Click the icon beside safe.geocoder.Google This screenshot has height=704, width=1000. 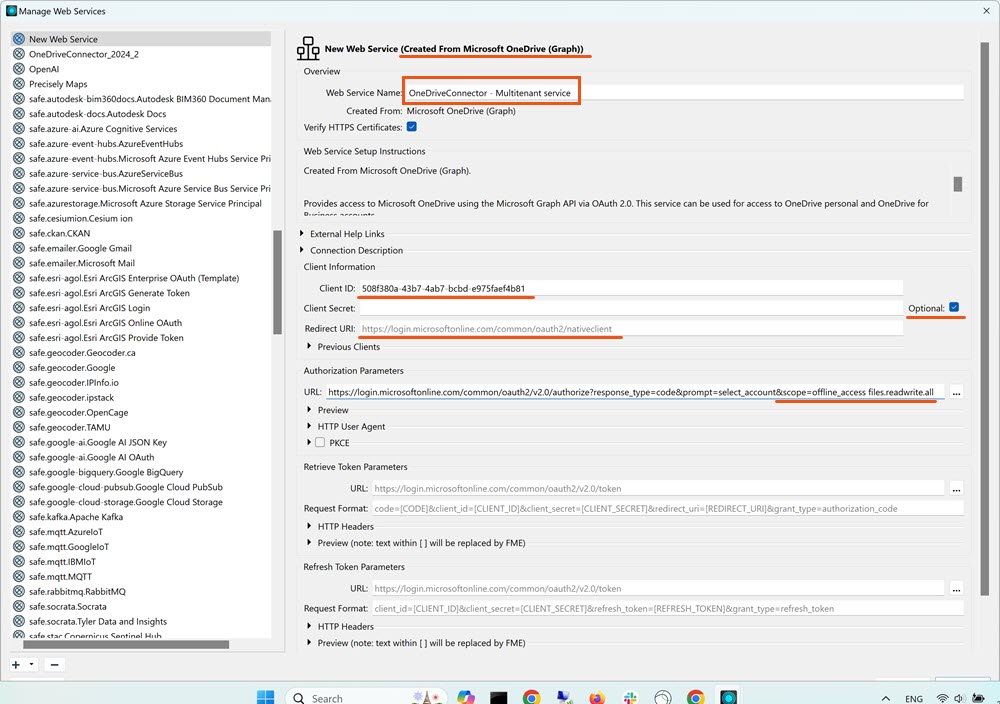19,367
